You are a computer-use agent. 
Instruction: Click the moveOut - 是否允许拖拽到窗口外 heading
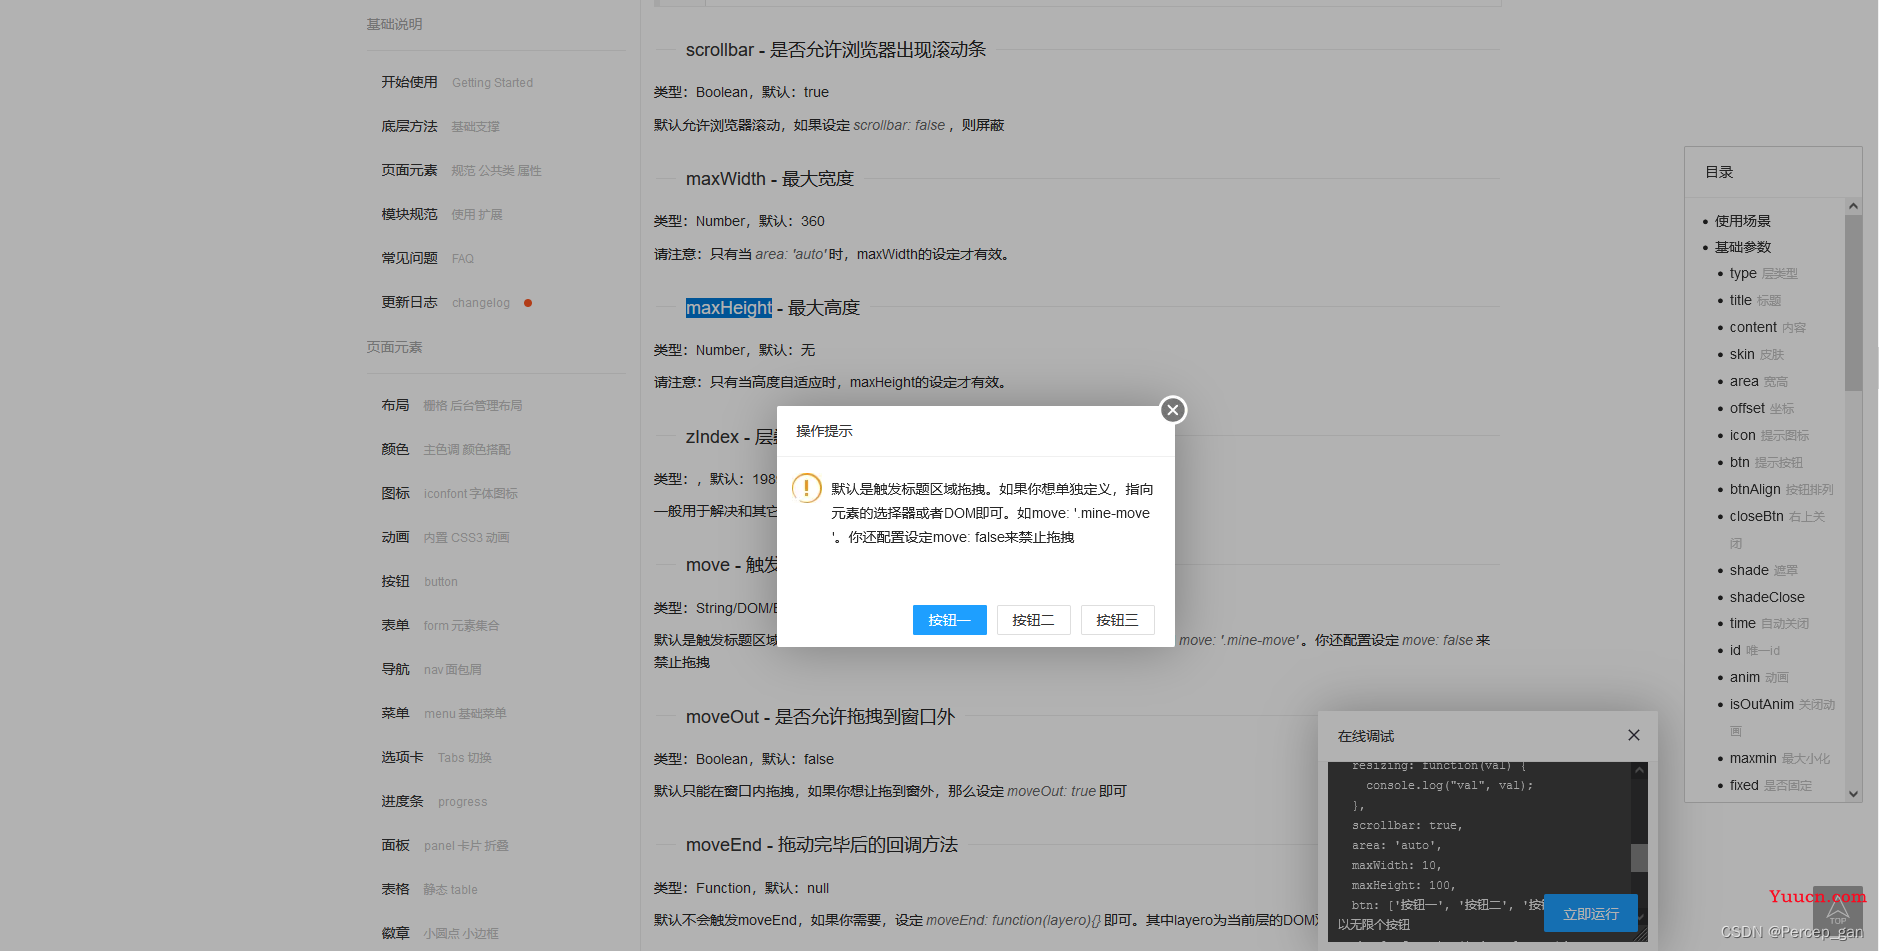(820, 717)
